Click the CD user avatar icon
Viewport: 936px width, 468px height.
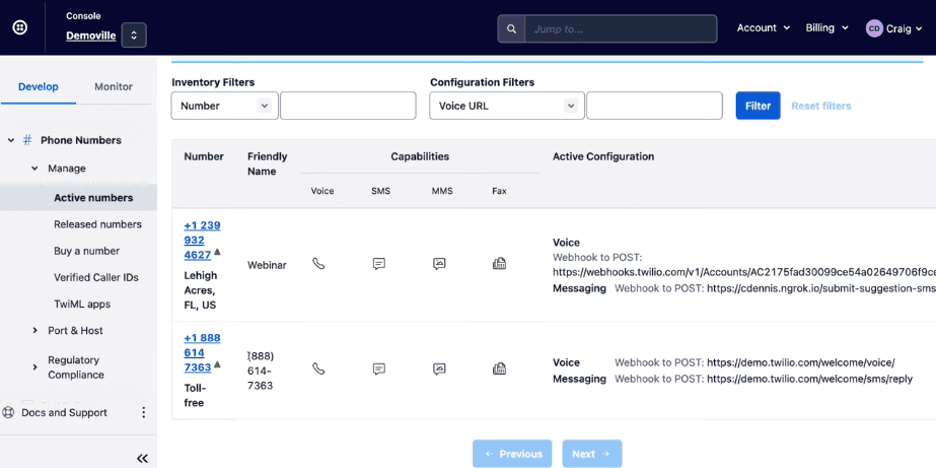874,29
